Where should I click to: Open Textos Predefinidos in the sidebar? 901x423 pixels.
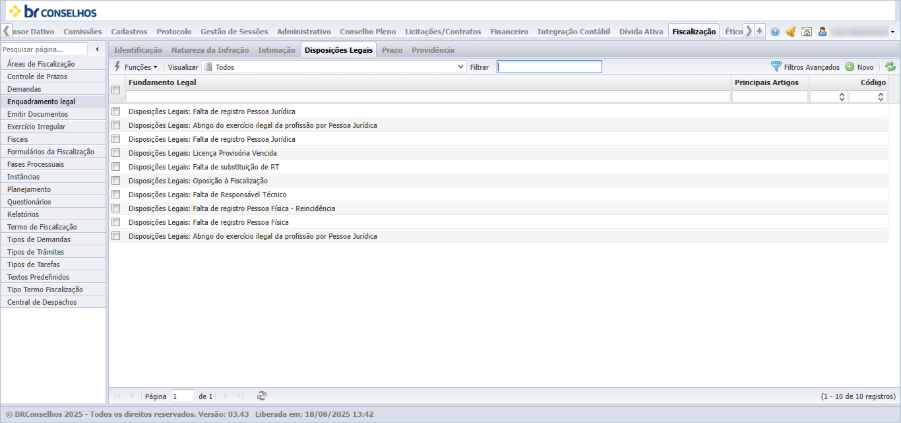tap(53, 277)
